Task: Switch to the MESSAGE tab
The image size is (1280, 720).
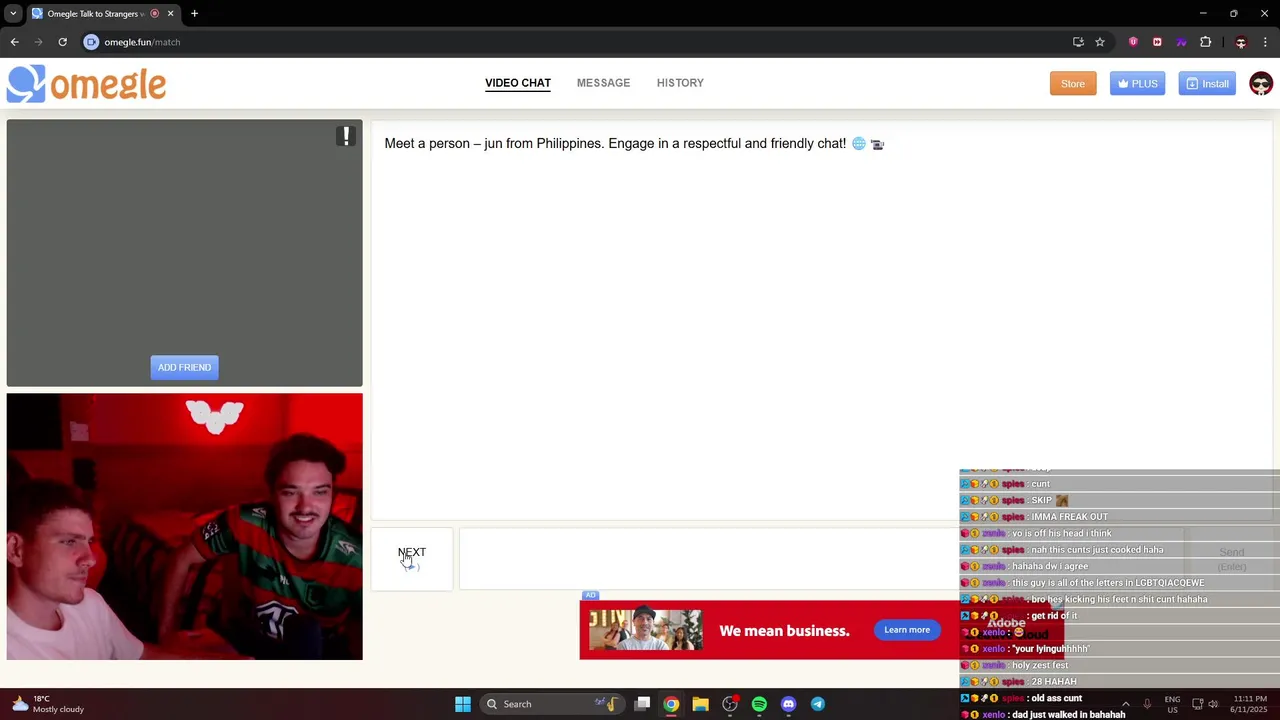Action: tap(603, 83)
